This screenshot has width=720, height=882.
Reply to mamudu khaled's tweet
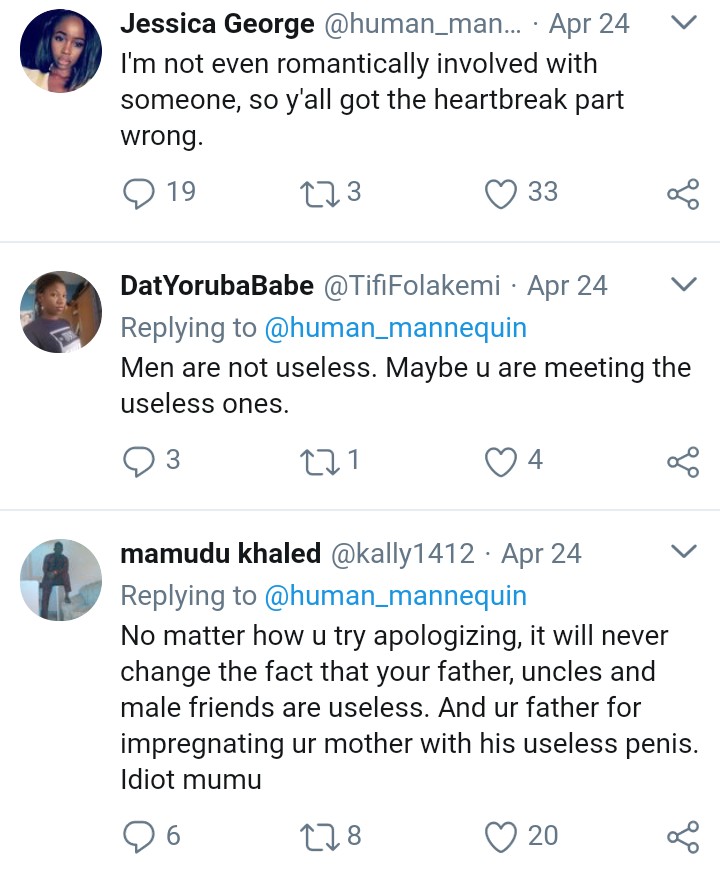[x=137, y=836]
